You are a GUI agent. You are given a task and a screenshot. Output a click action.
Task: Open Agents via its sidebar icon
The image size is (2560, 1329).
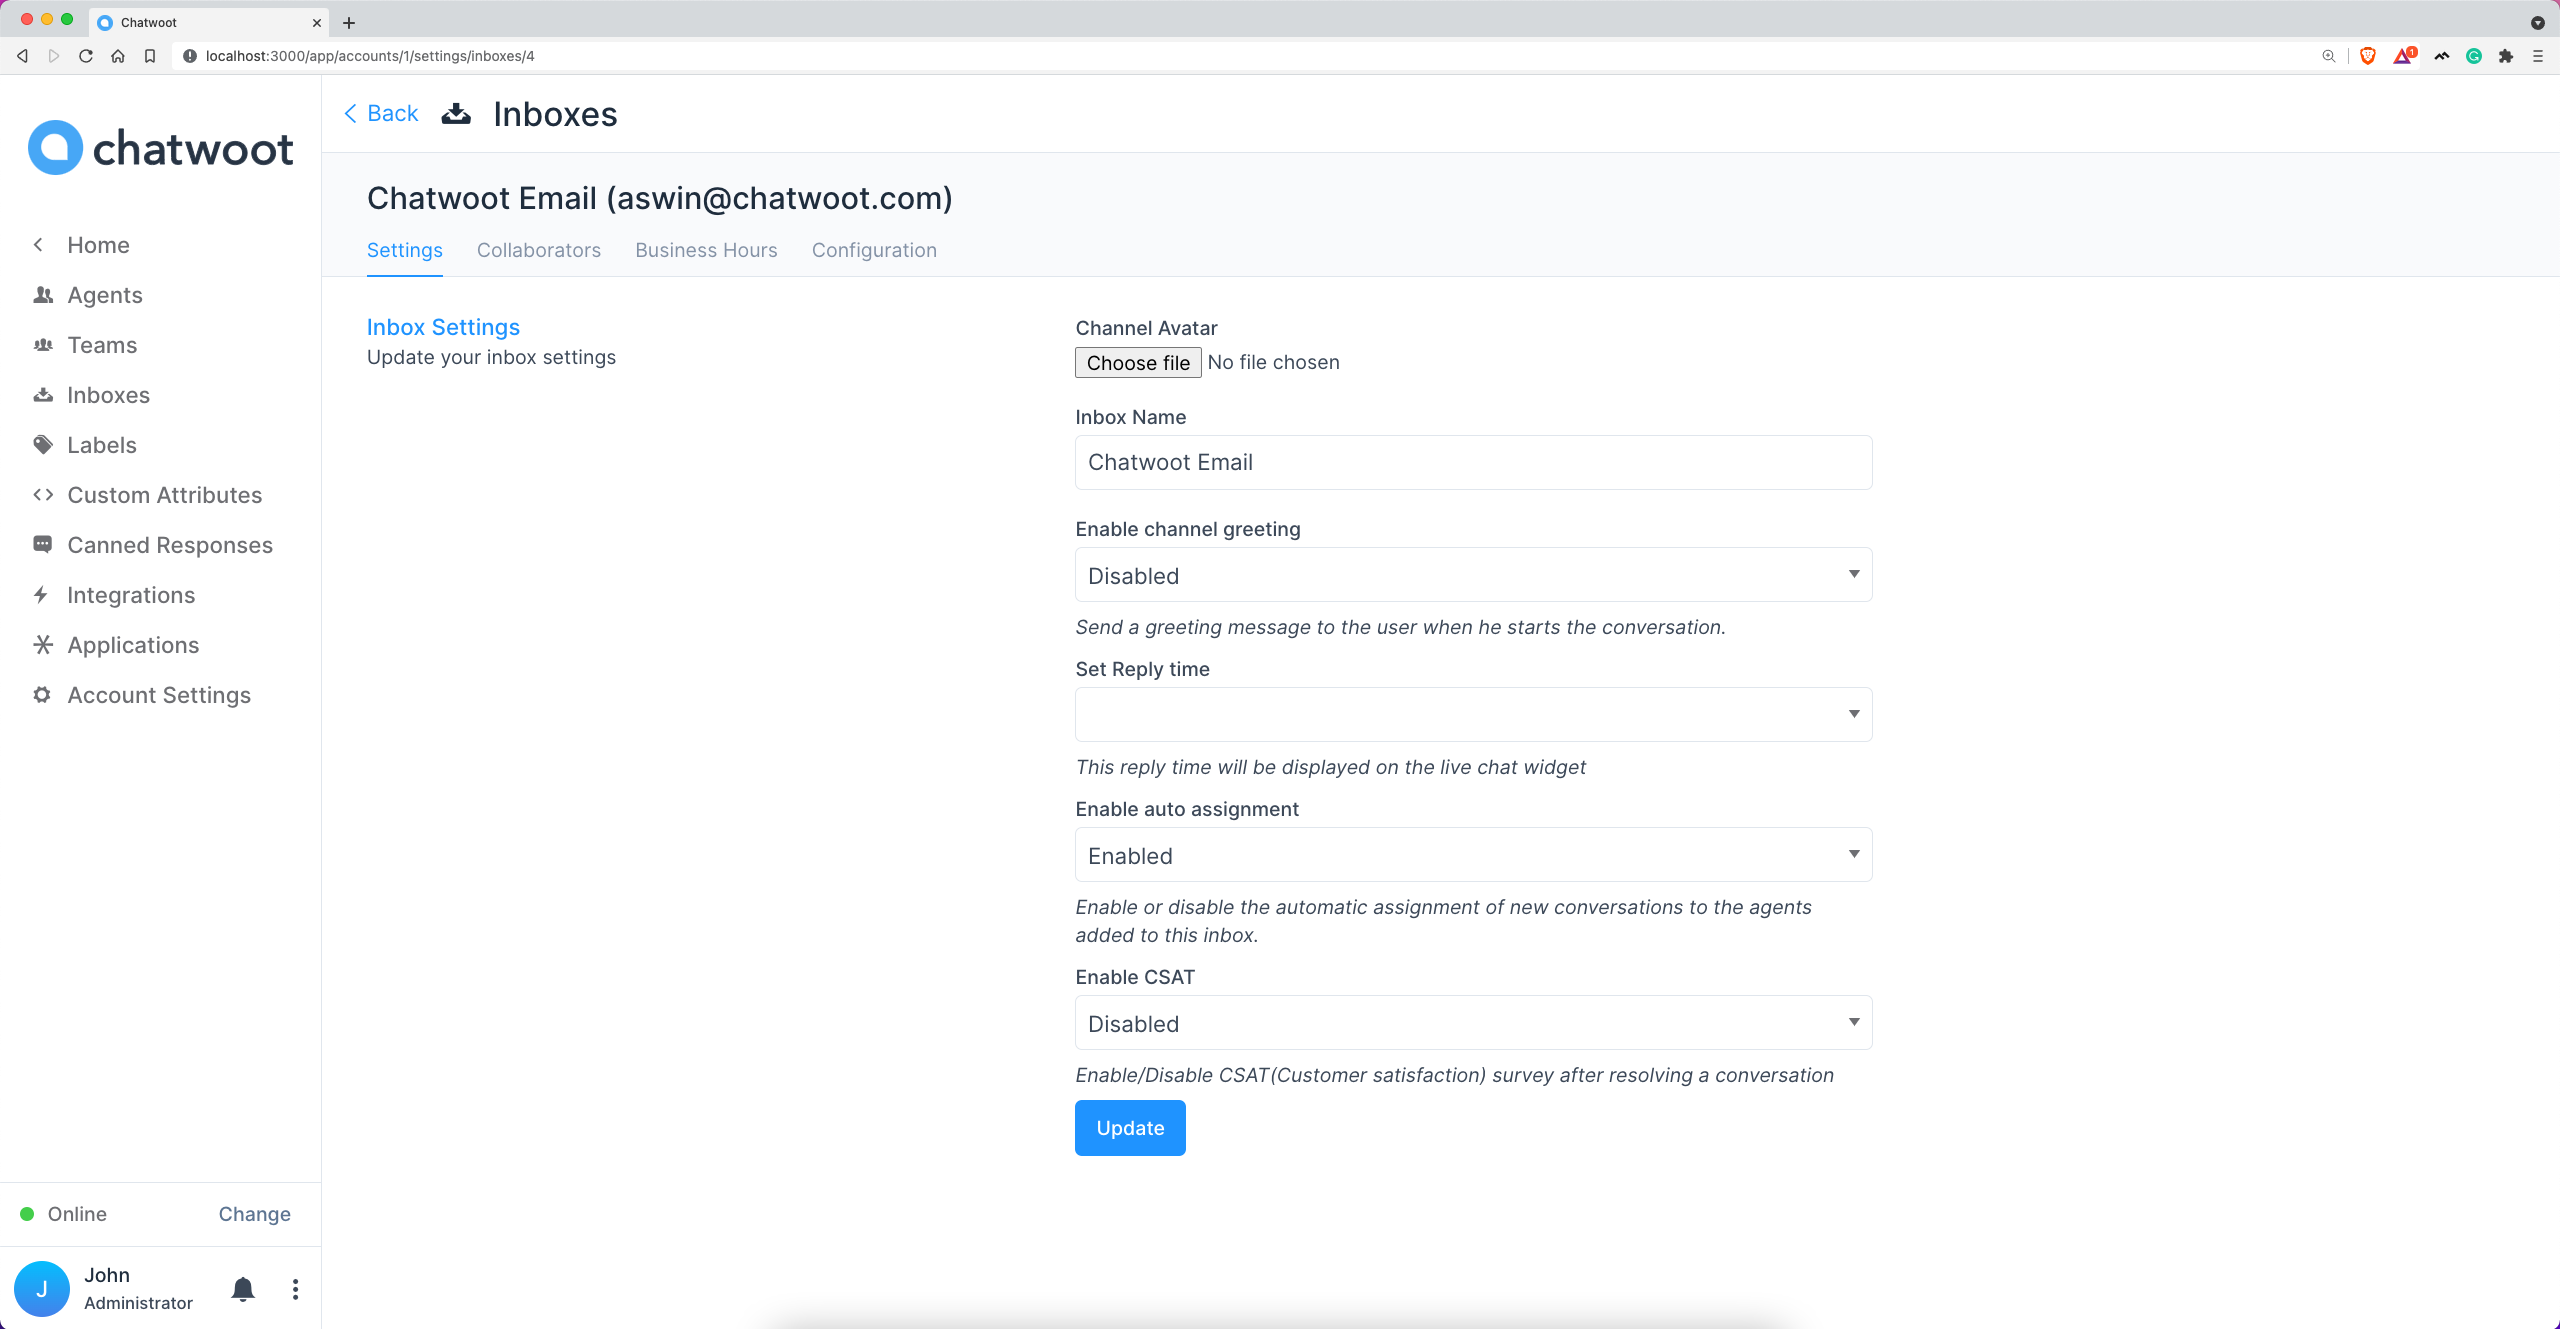point(43,295)
